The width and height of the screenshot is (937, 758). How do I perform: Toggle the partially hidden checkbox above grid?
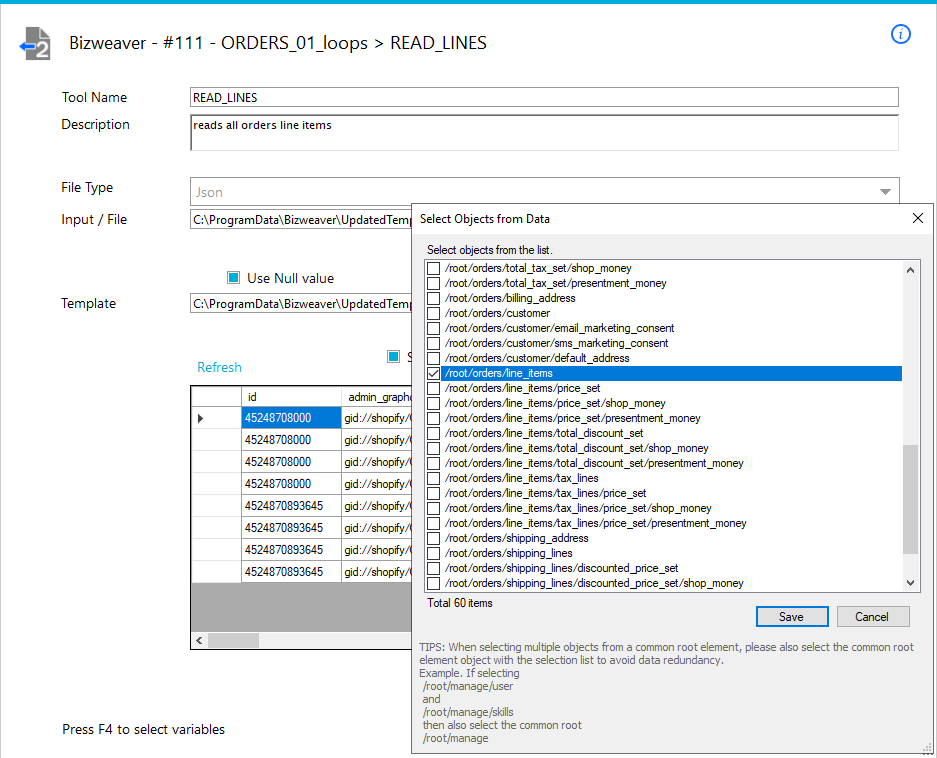(x=393, y=356)
